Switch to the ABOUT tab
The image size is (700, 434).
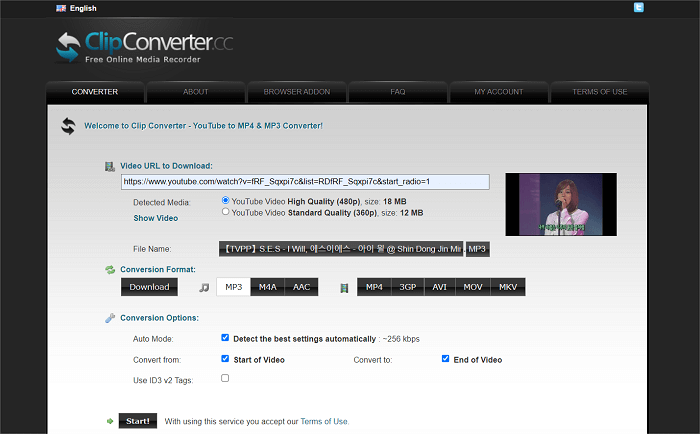tap(196, 92)
